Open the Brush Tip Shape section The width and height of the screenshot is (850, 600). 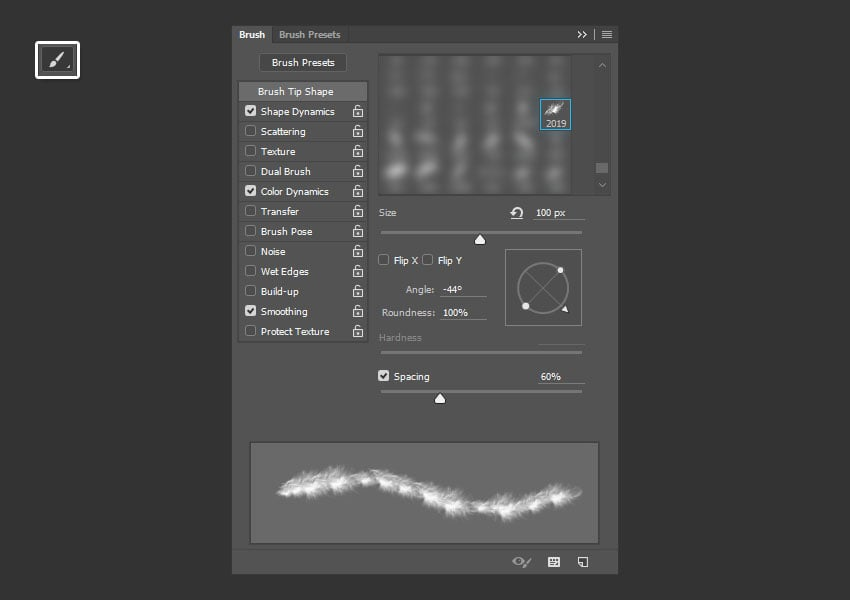click(x=295, y=92)
